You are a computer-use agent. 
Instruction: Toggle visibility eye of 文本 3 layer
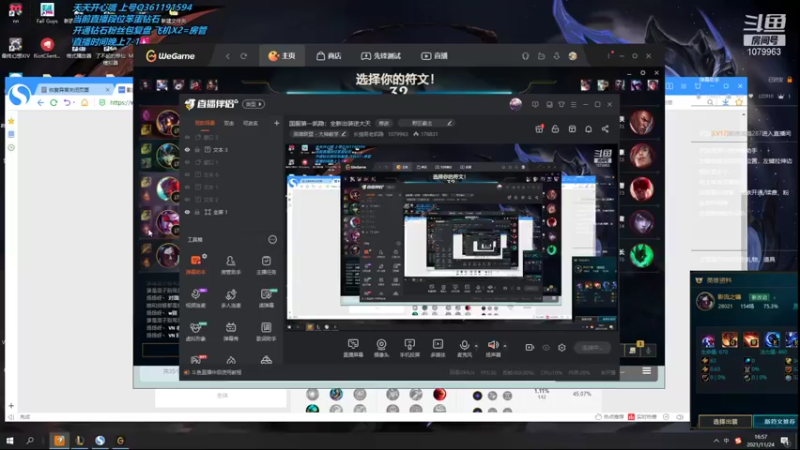point(187,150)
